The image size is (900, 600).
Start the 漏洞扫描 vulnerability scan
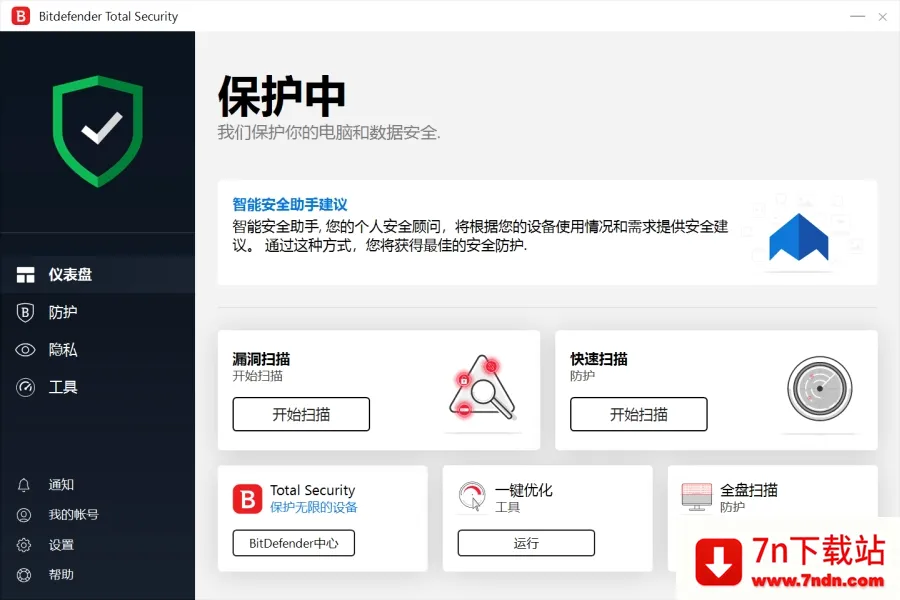pos(301,414)
